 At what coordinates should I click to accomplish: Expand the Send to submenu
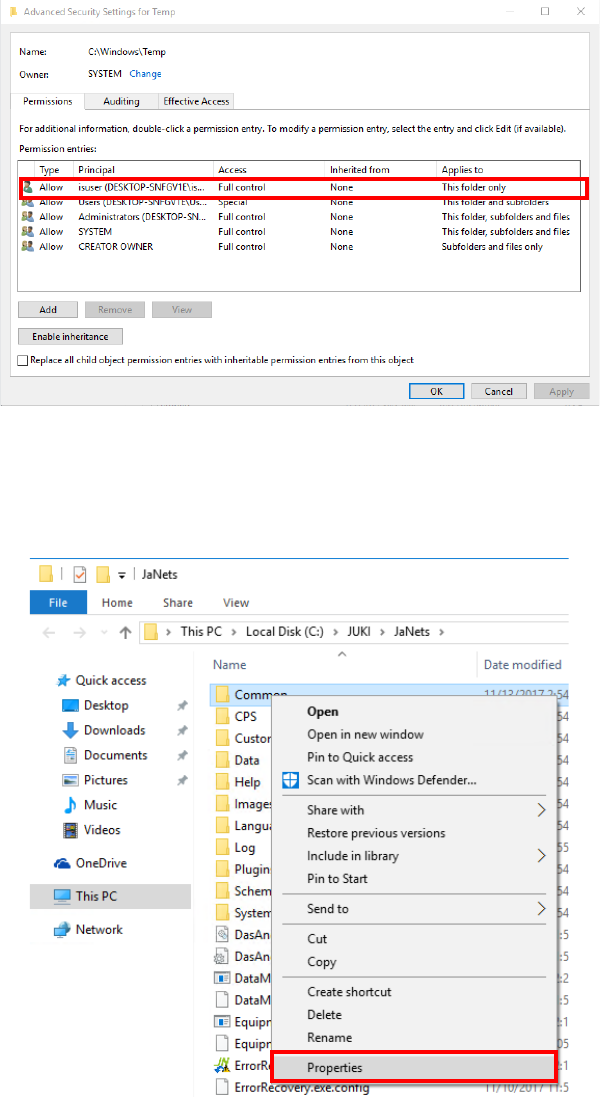tap(414, 909)
